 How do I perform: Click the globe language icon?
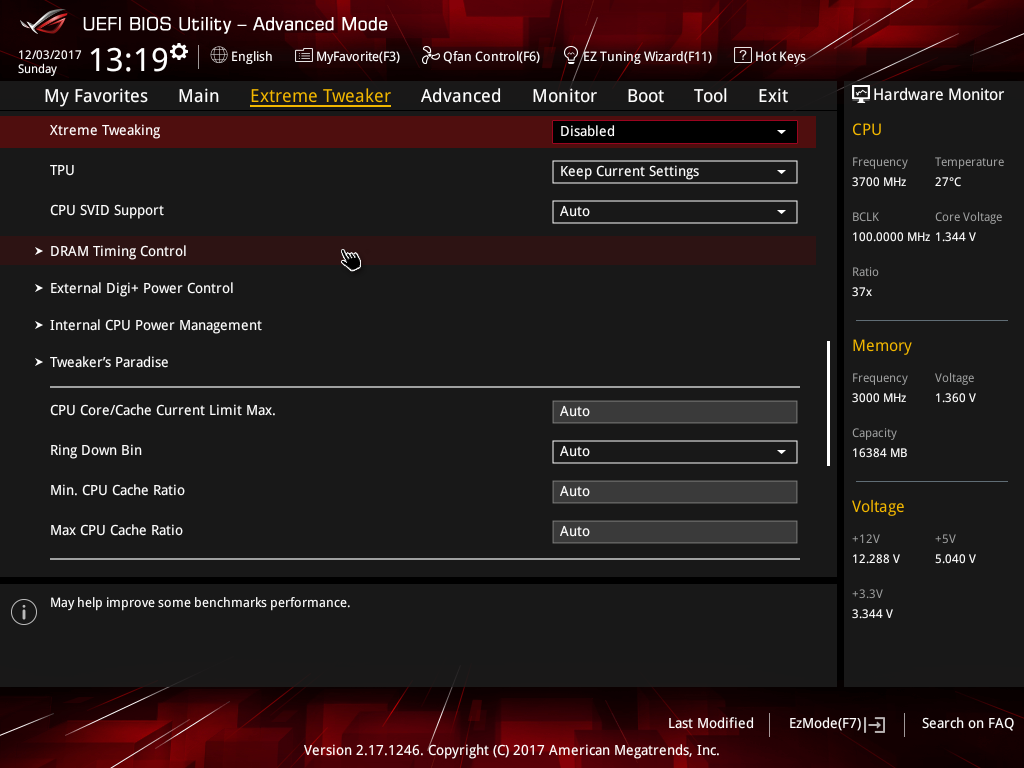pyautogui.click(x=219, y=56)
